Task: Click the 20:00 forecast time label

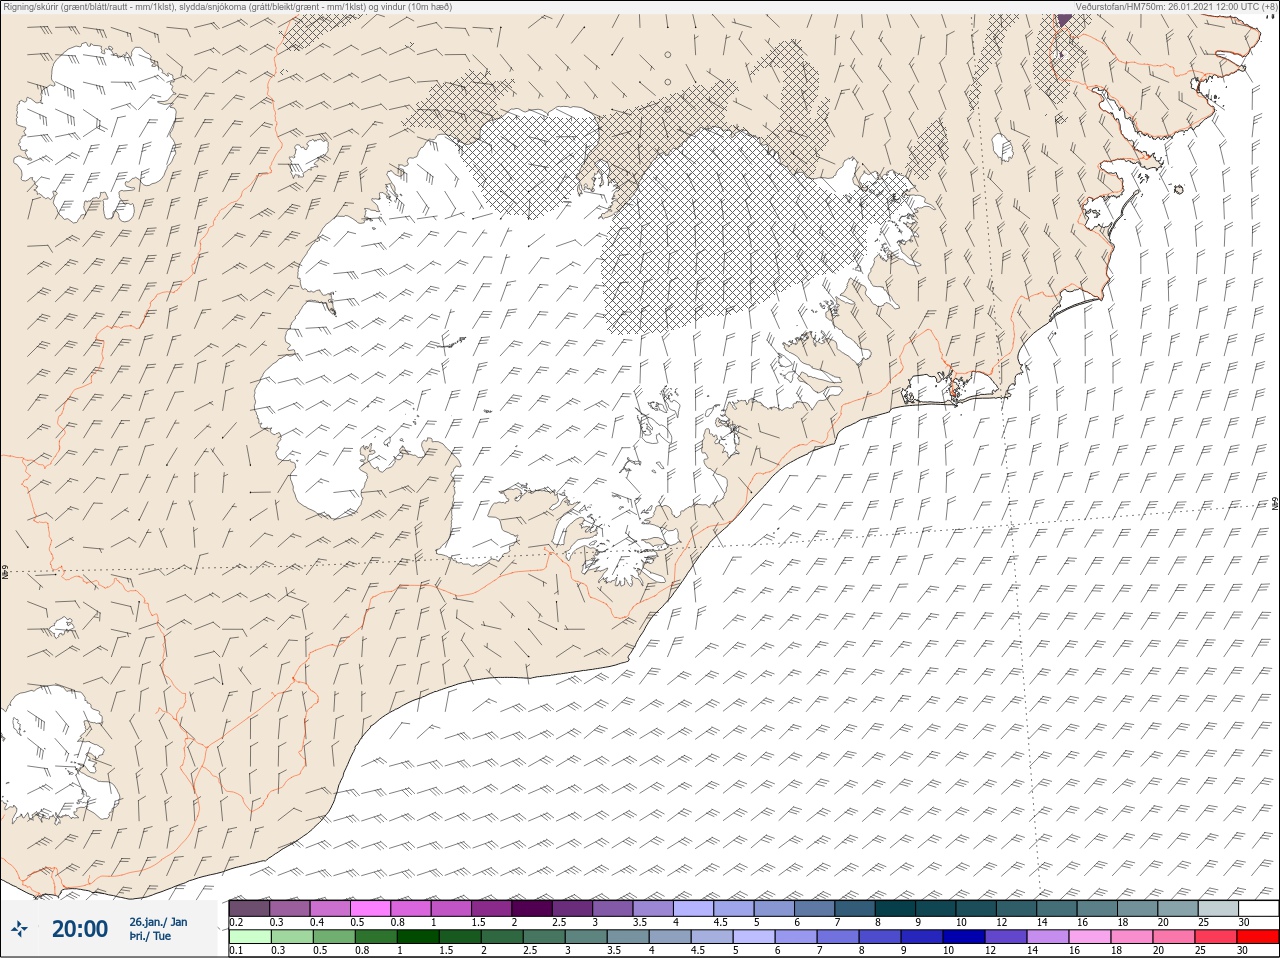Action: 80,929
